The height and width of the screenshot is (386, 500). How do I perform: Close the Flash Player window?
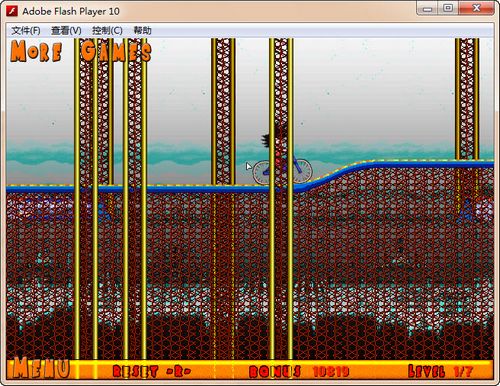click(477, 8)
